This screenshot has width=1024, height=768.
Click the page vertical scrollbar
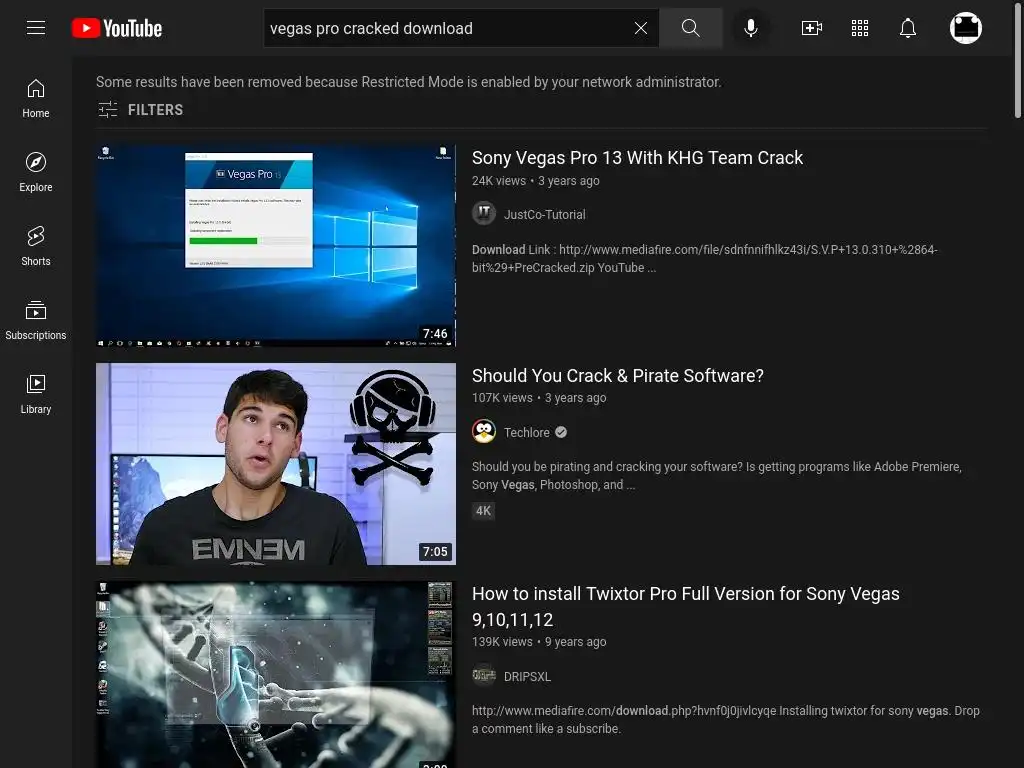1017,62
